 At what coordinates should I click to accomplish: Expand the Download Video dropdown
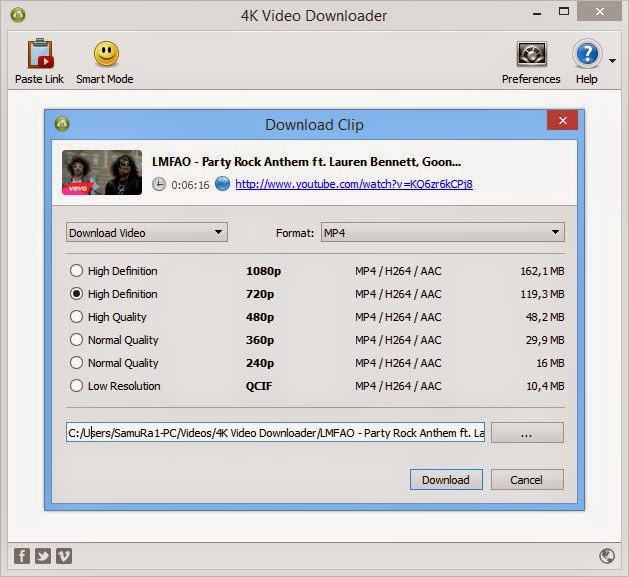147,232
